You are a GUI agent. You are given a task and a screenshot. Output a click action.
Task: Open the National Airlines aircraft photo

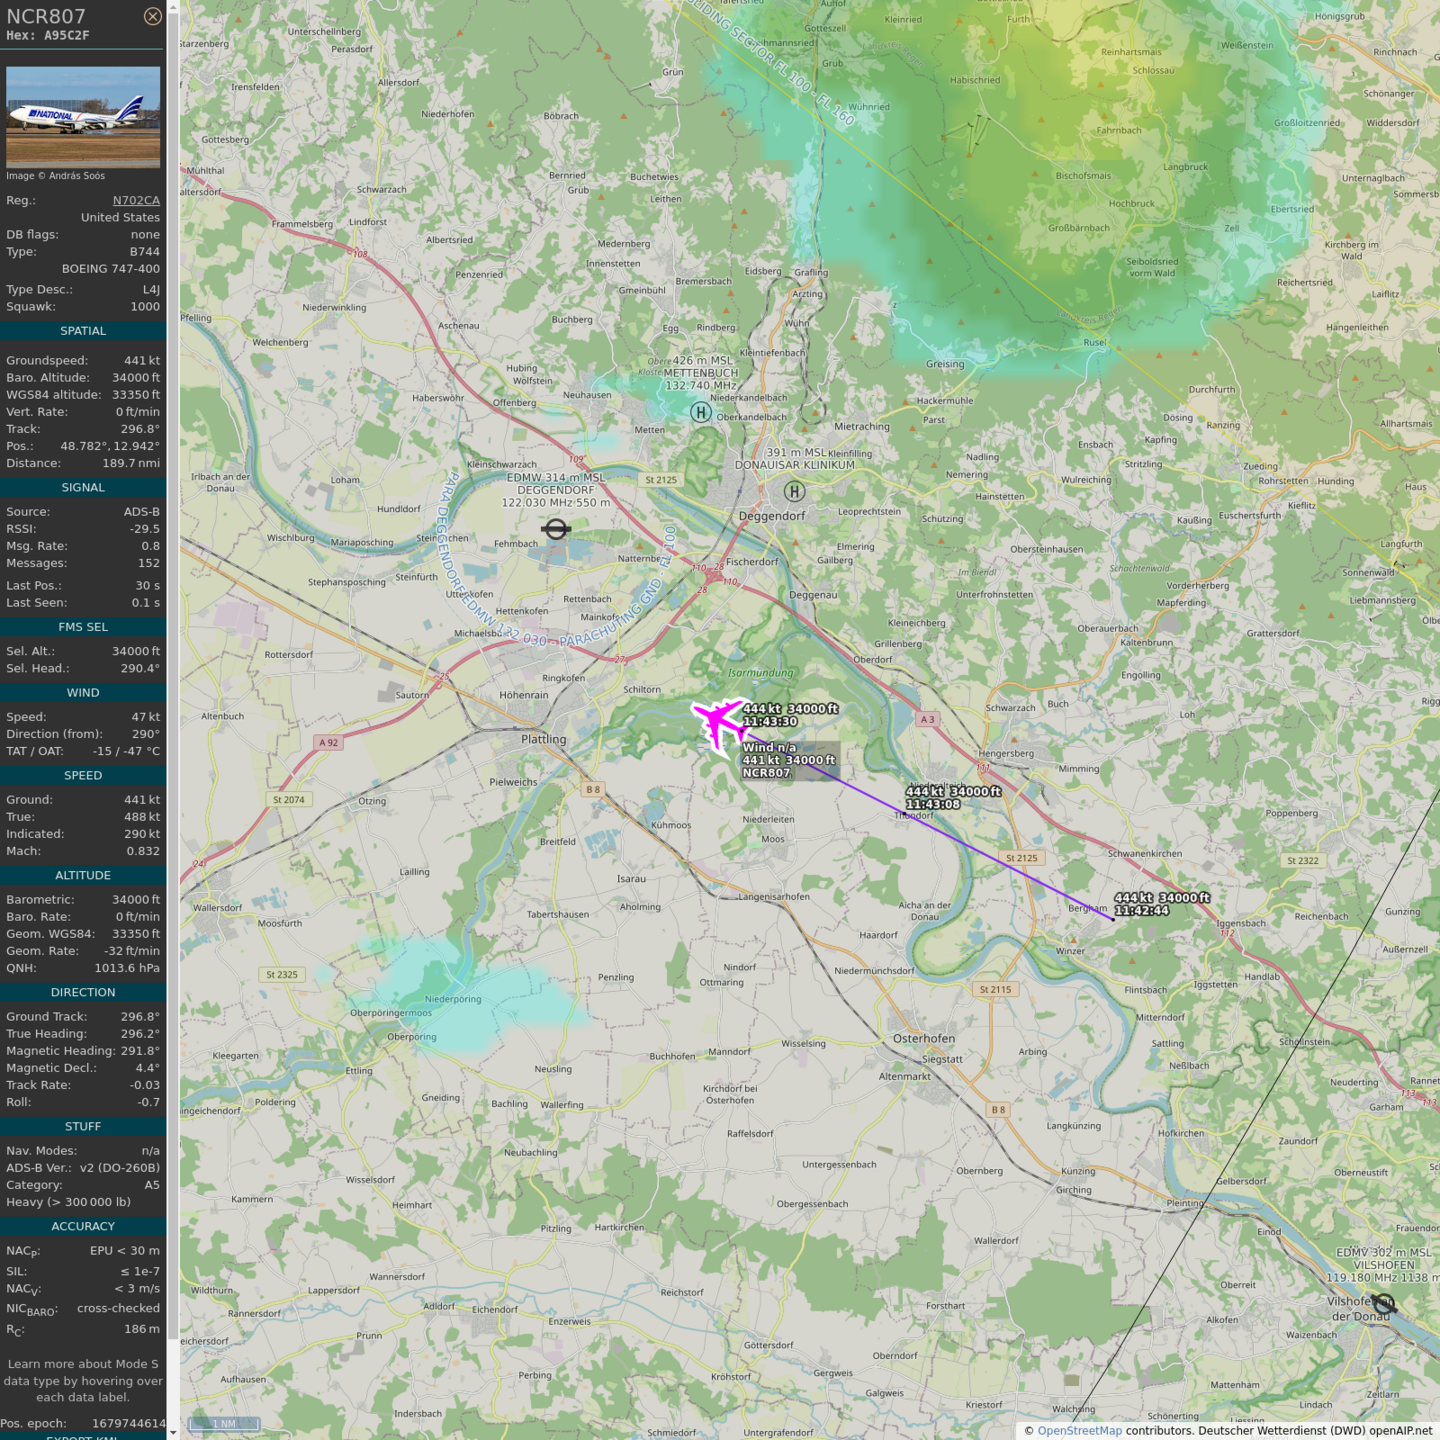pos(83,117)
